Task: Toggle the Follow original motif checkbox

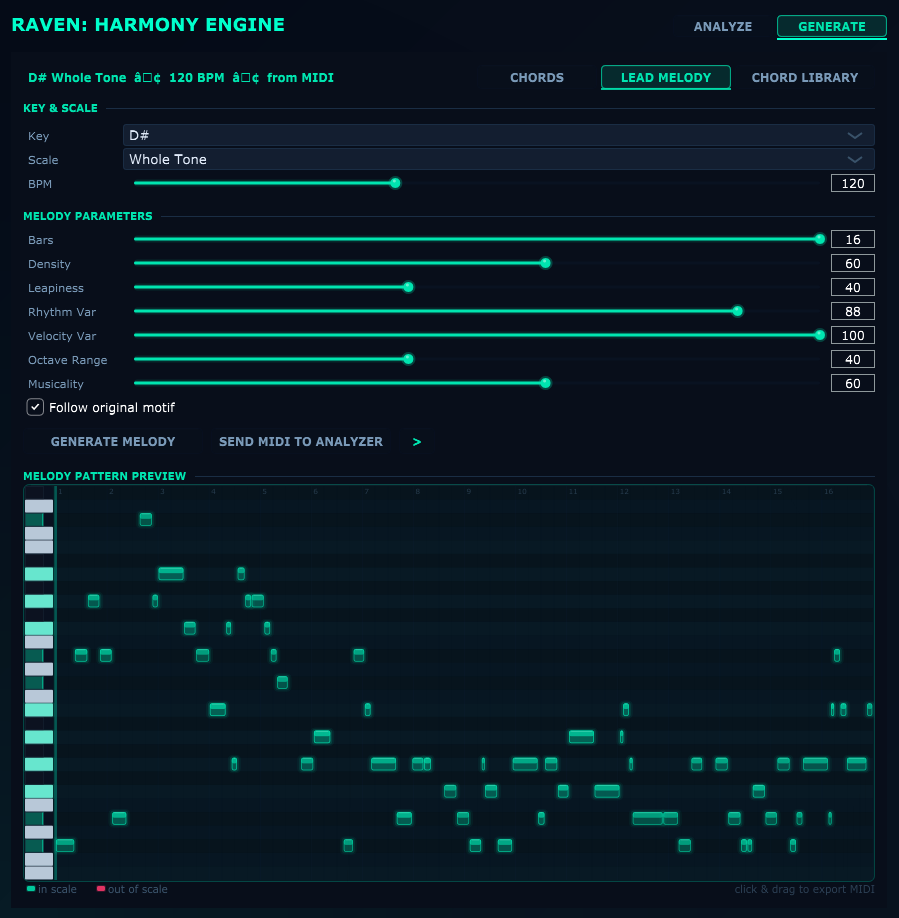Action: (x=35, y=407)
